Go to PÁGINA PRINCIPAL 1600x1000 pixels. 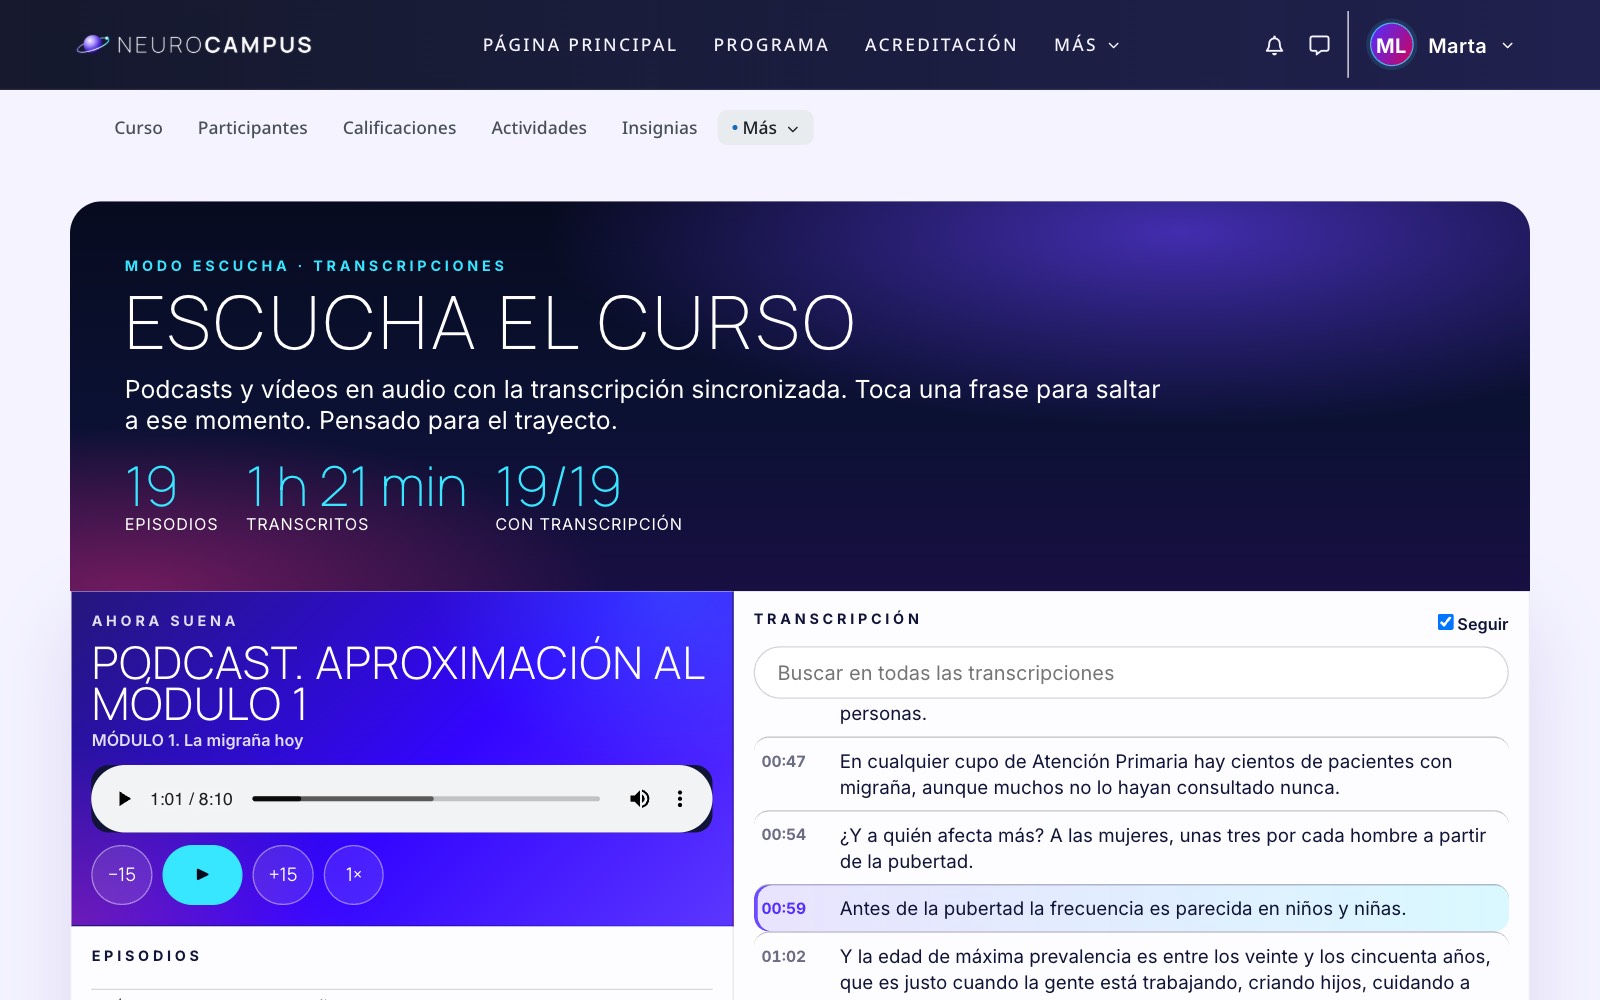tap(580, 45)
